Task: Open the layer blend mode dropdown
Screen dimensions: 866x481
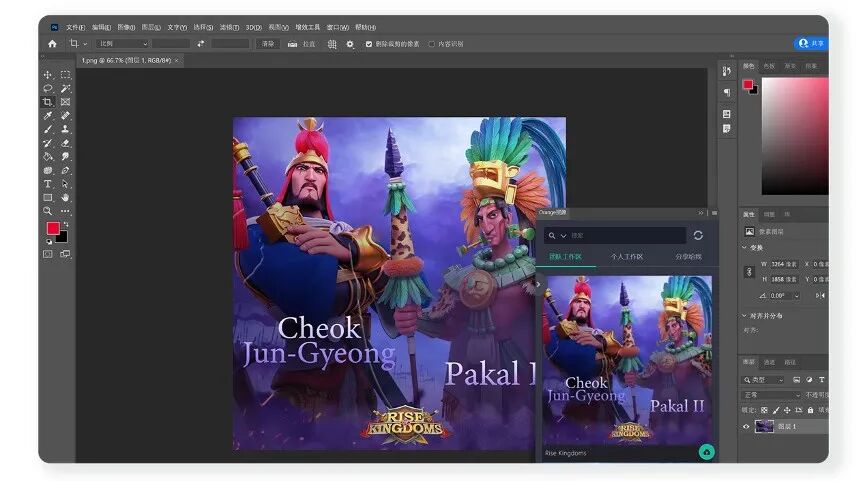Action: coord(770,395)
